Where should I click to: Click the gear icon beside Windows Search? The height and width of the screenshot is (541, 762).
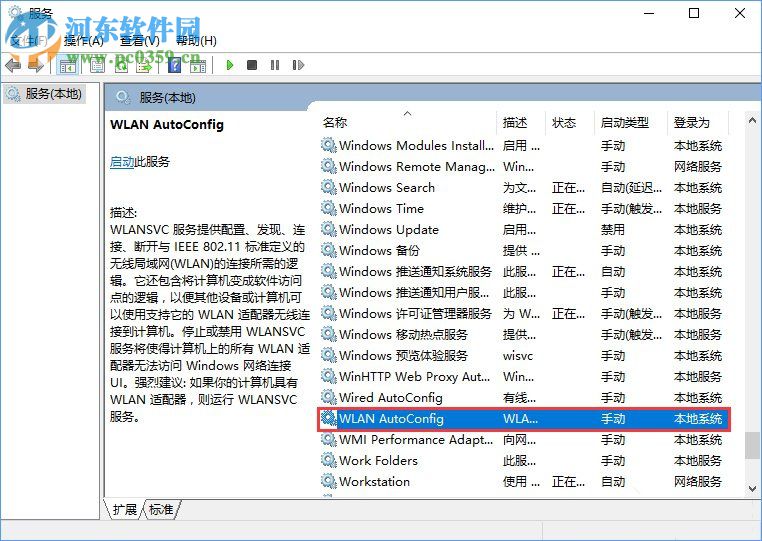(329, 187)
